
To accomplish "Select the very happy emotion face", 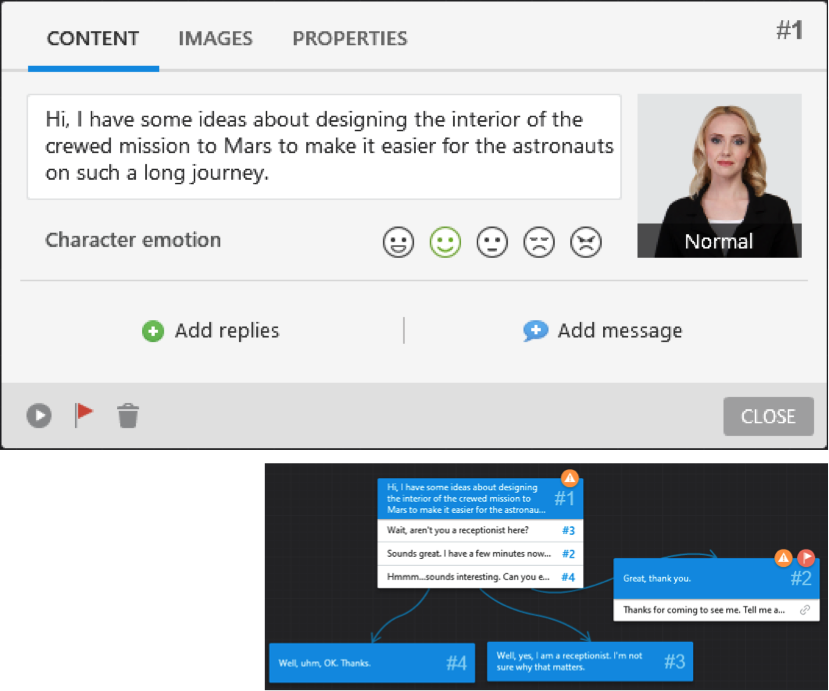I will coord(398,242).
